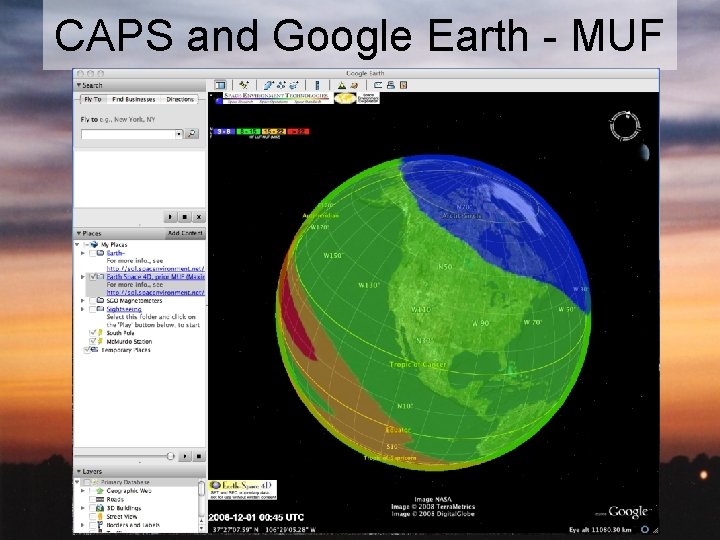Stop the Places tour button
Screen dimensions: 720x540
click(199, 456)
